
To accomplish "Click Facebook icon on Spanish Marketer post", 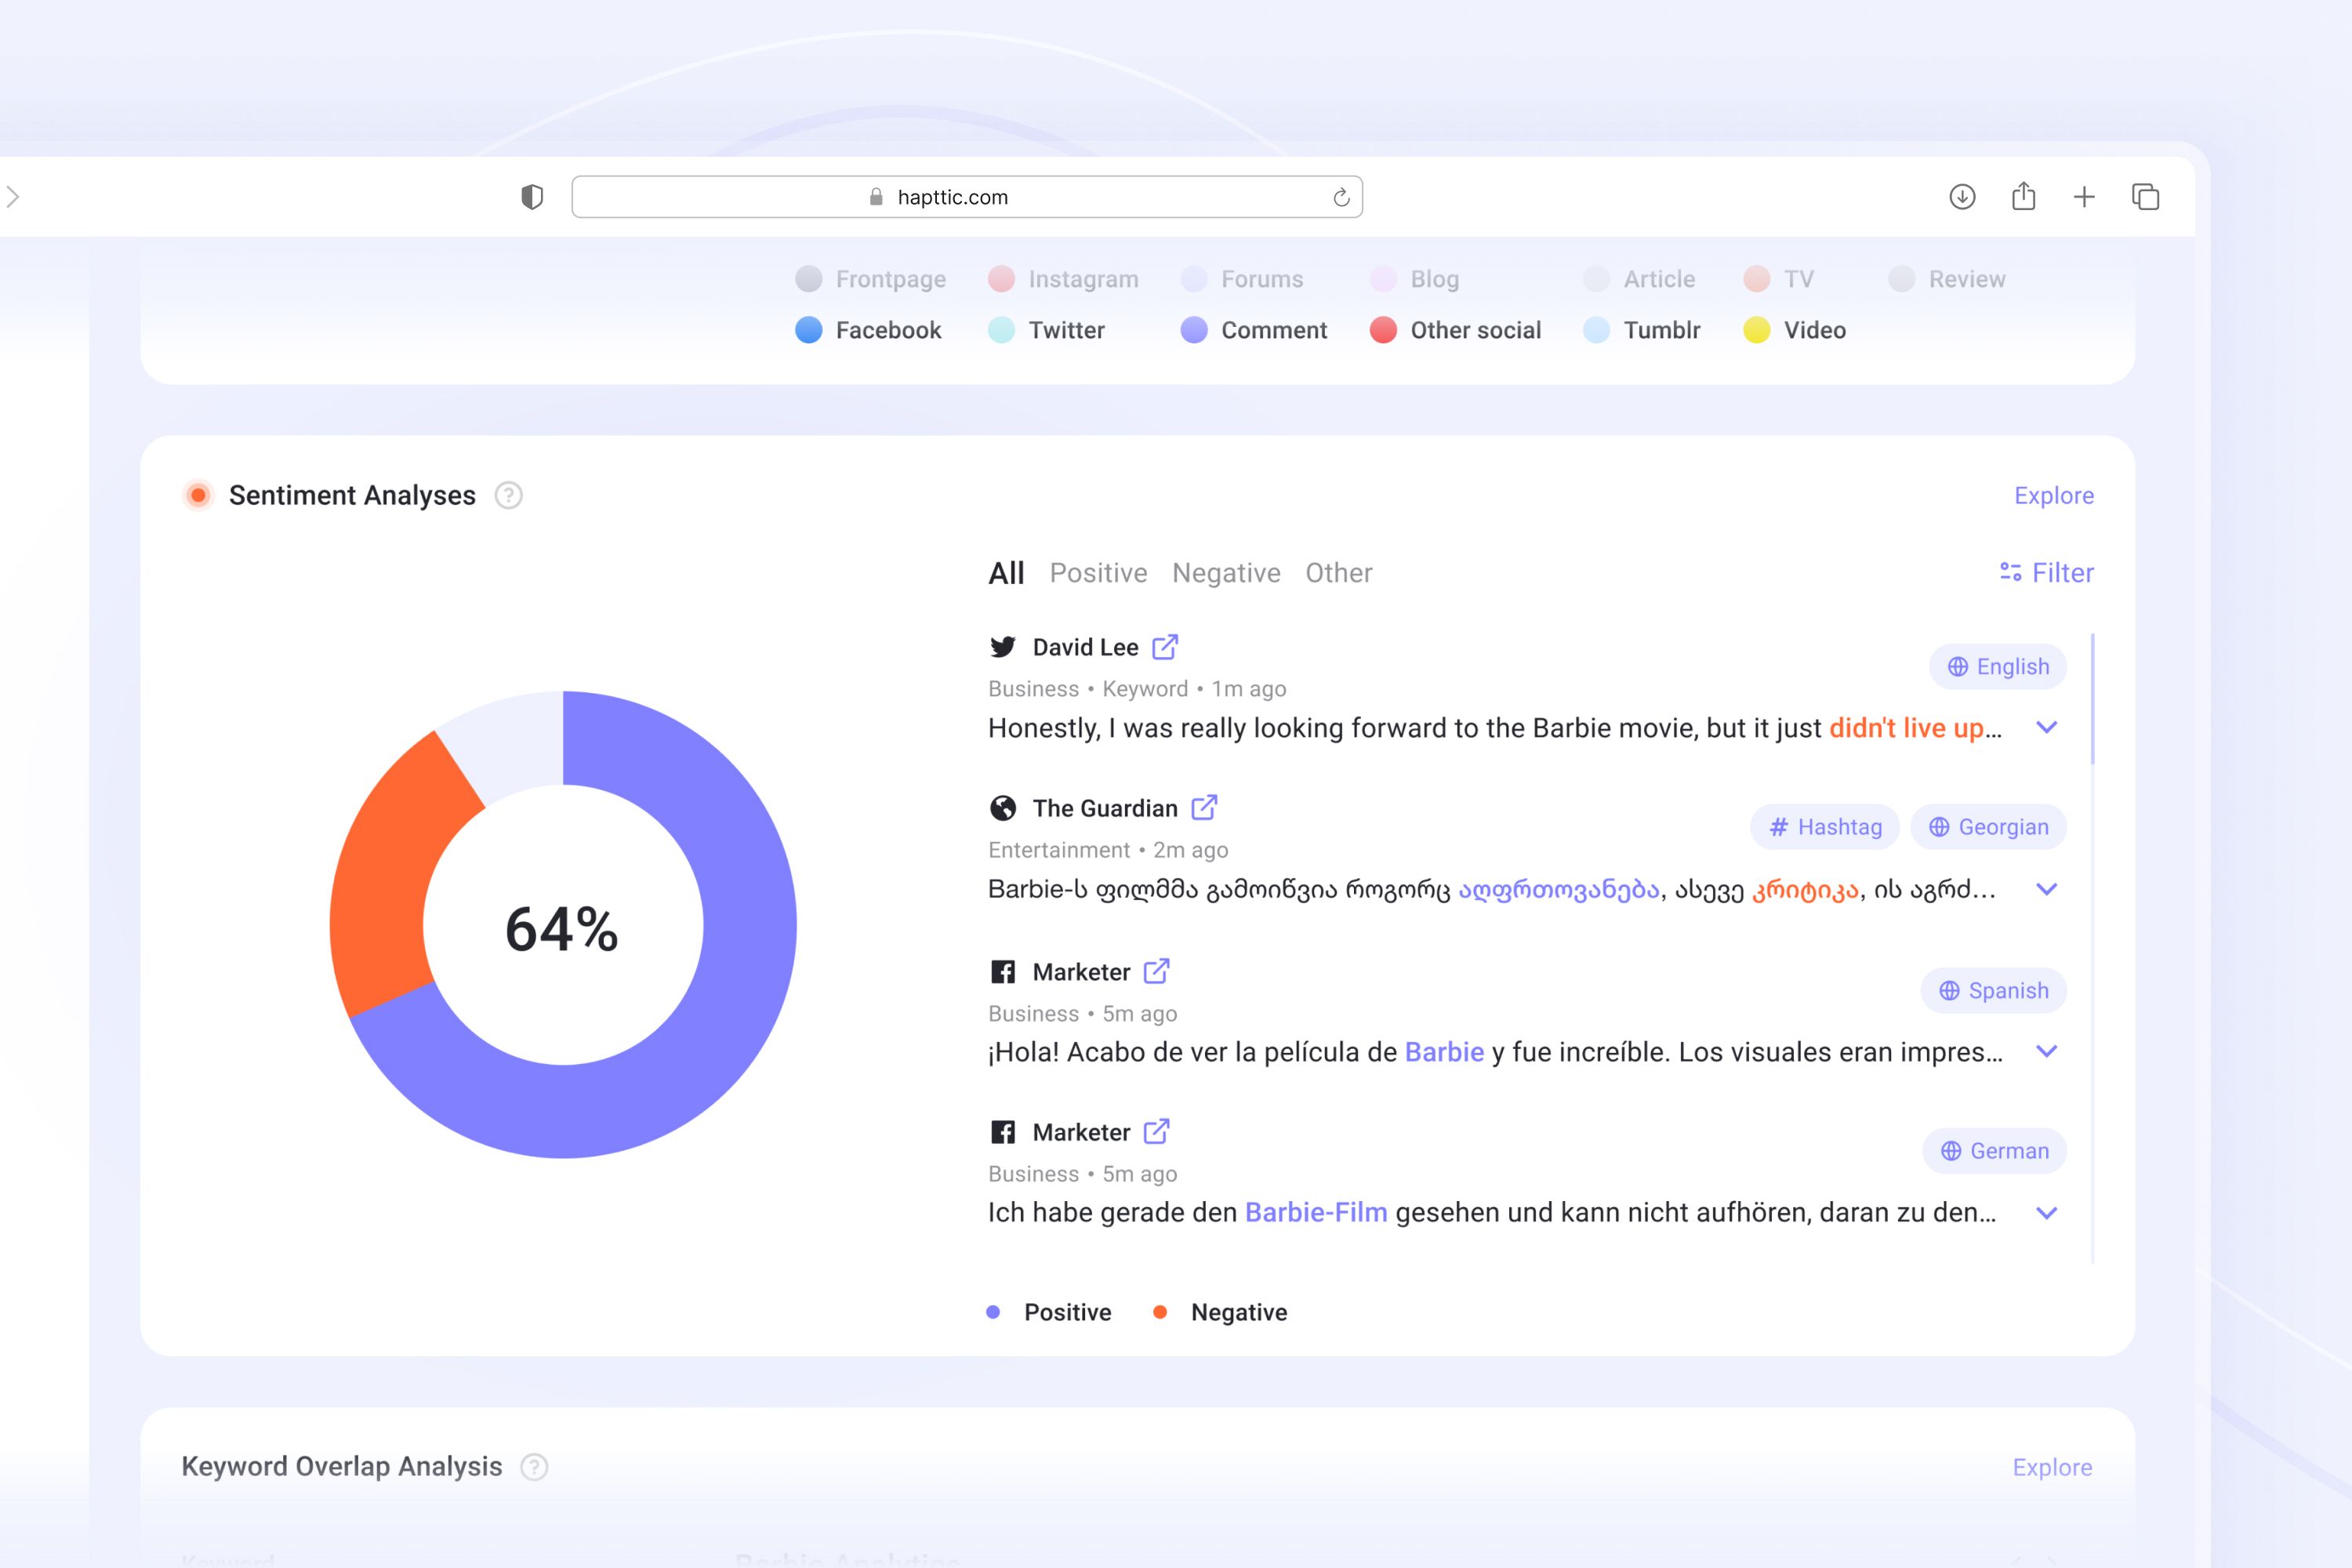I will (x=1003, y=972).
